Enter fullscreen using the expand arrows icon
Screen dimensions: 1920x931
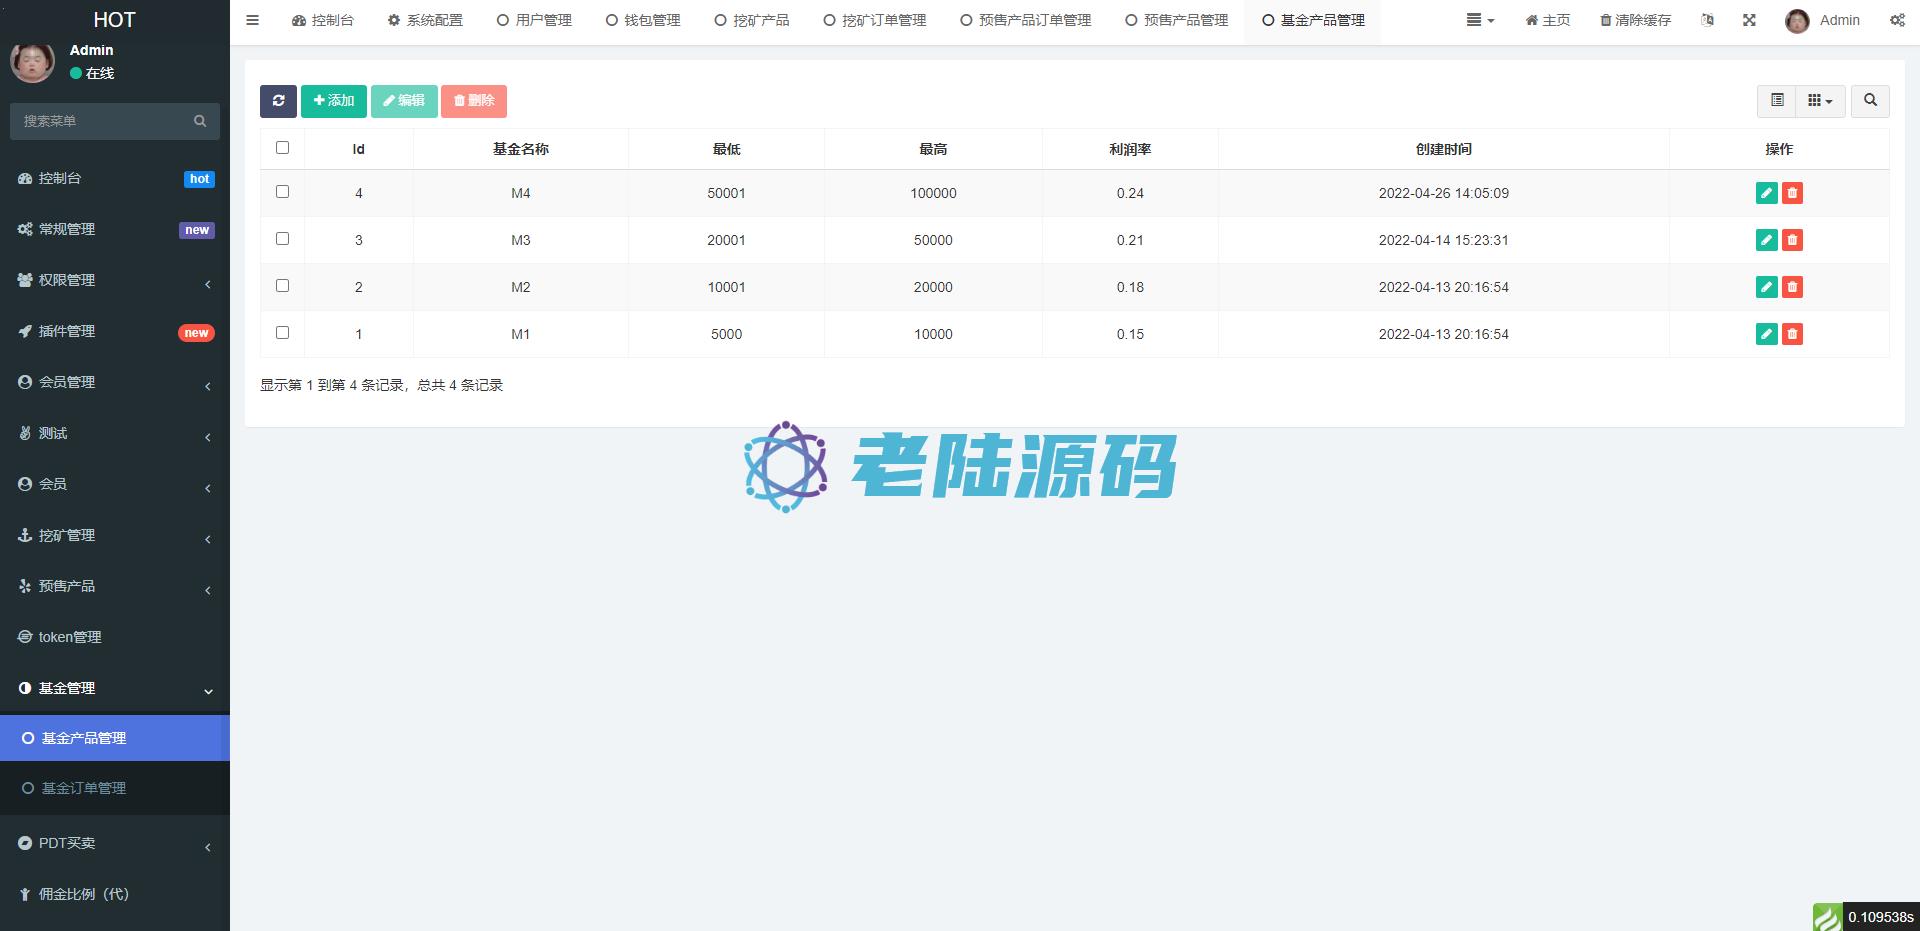click(x=1749, y=20)
